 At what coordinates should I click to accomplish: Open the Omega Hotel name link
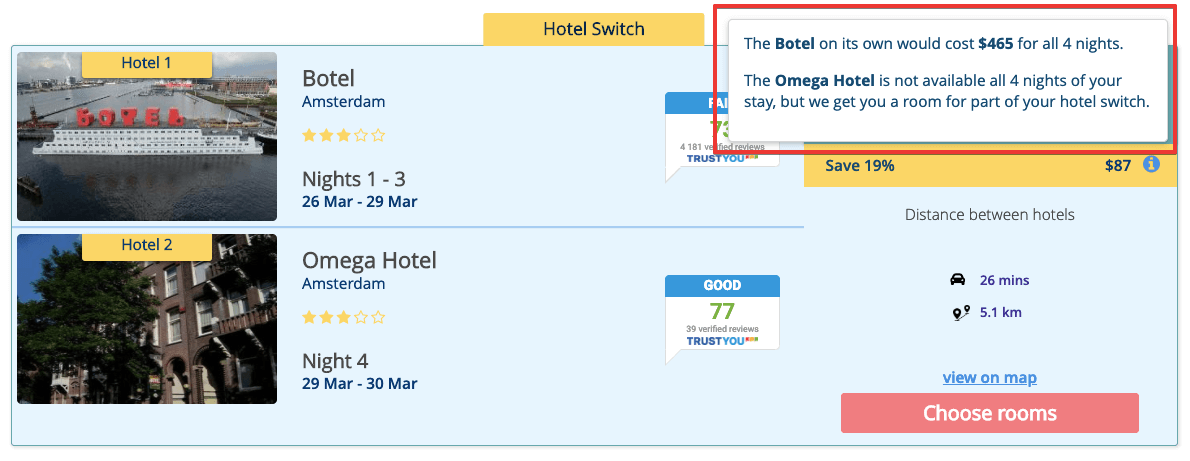point(369,261)
